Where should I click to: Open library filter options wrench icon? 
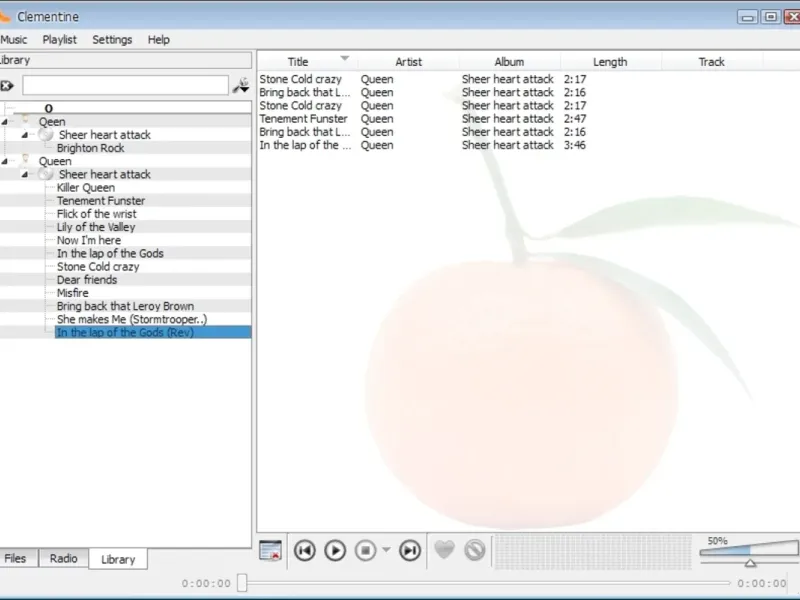[241, 85]
